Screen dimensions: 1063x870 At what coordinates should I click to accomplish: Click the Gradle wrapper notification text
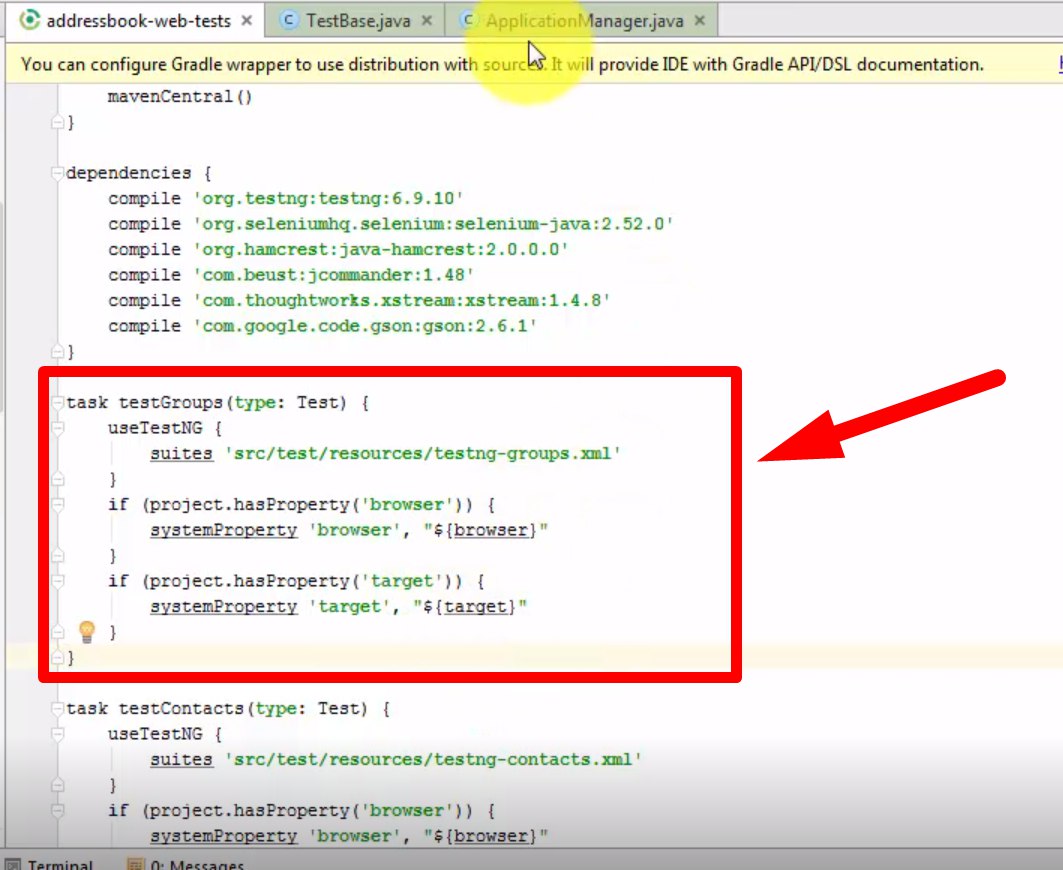[502, 64]
